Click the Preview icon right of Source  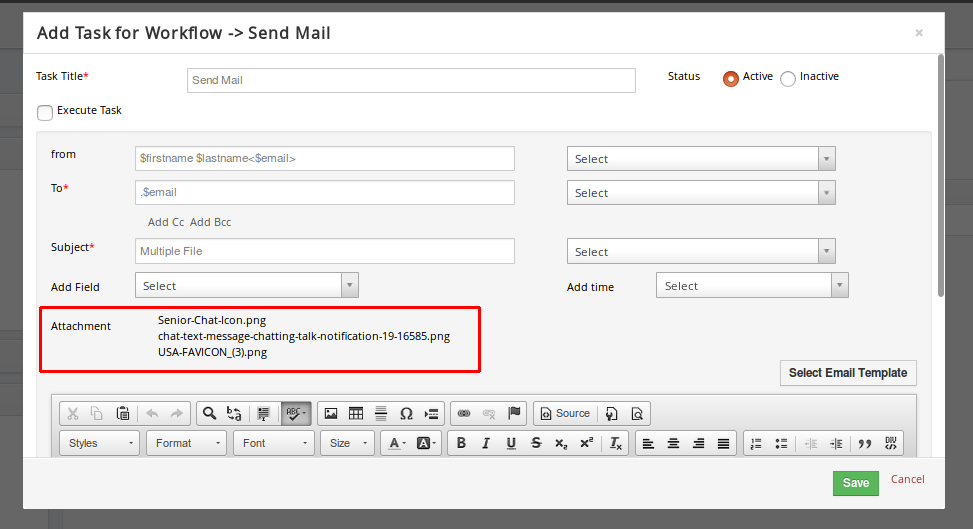click(637, 414)
